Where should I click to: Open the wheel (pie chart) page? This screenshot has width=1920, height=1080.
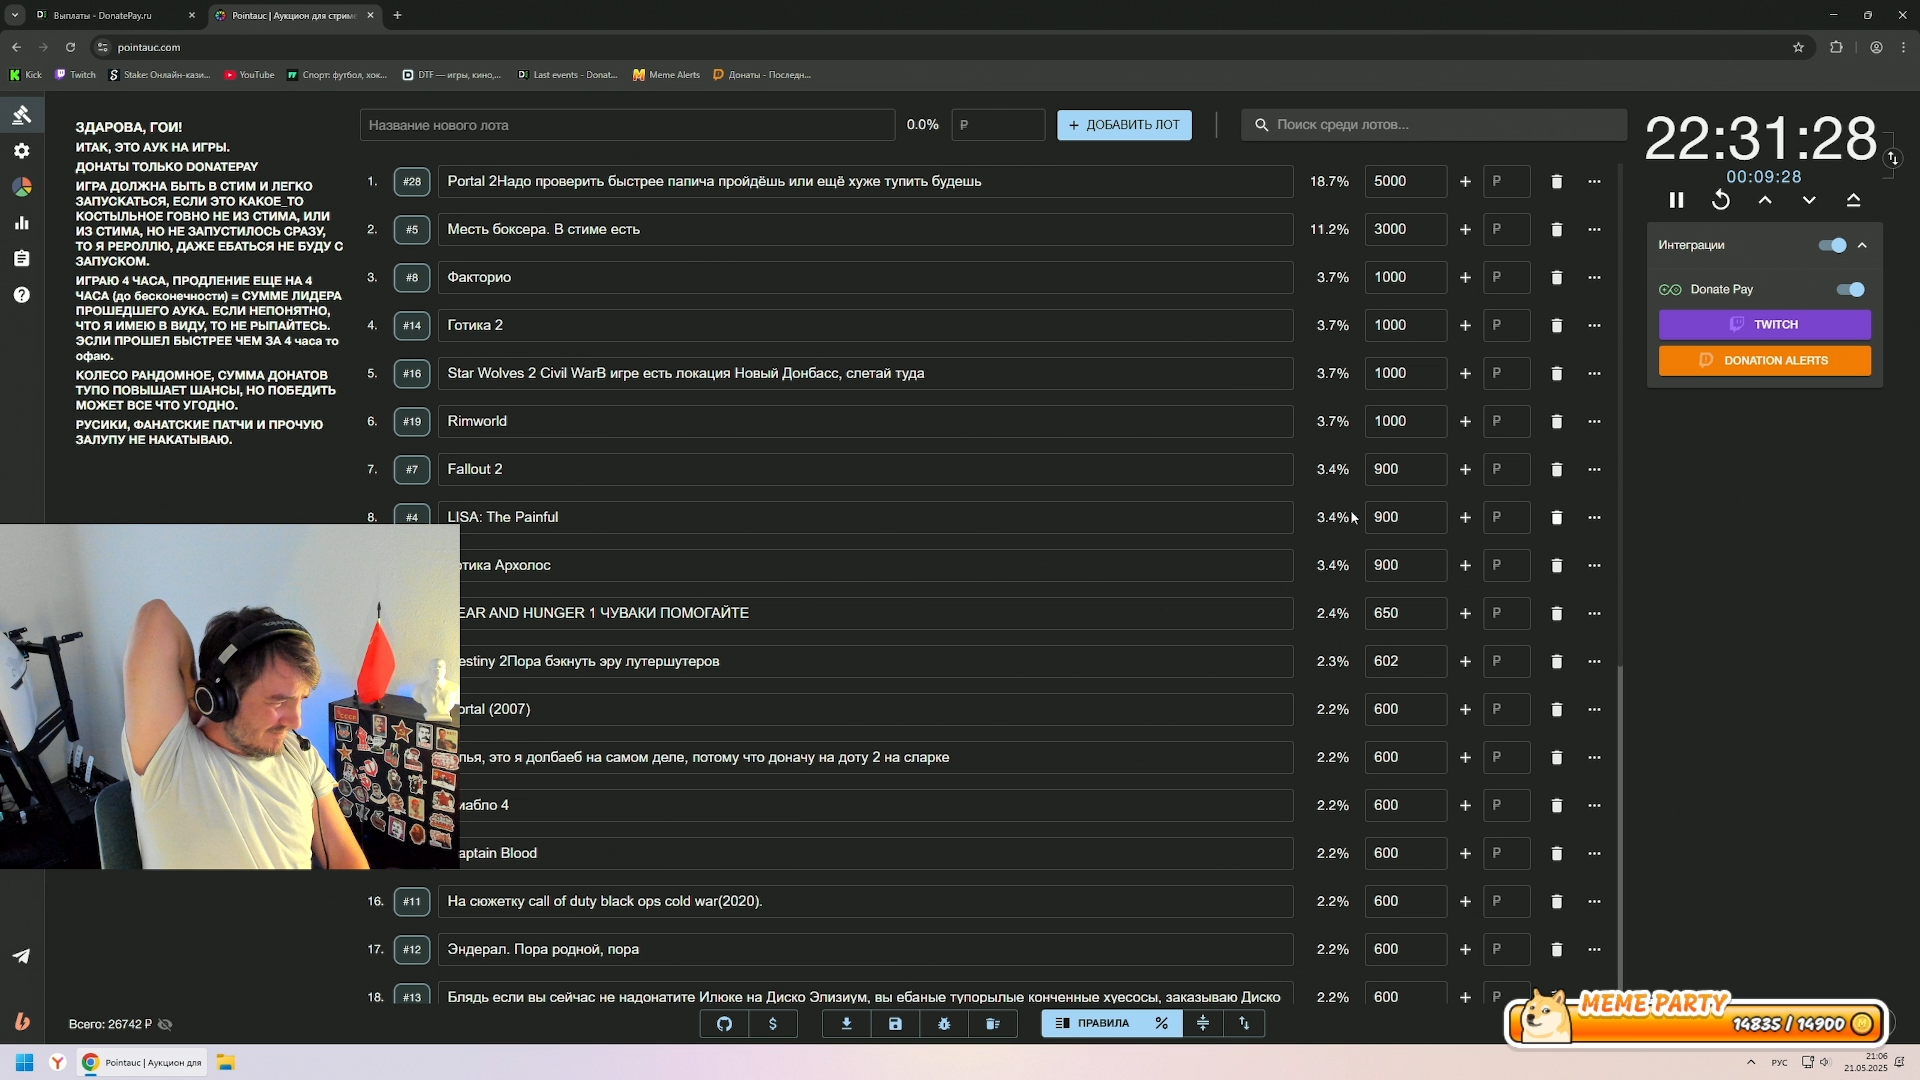point(22,187)
